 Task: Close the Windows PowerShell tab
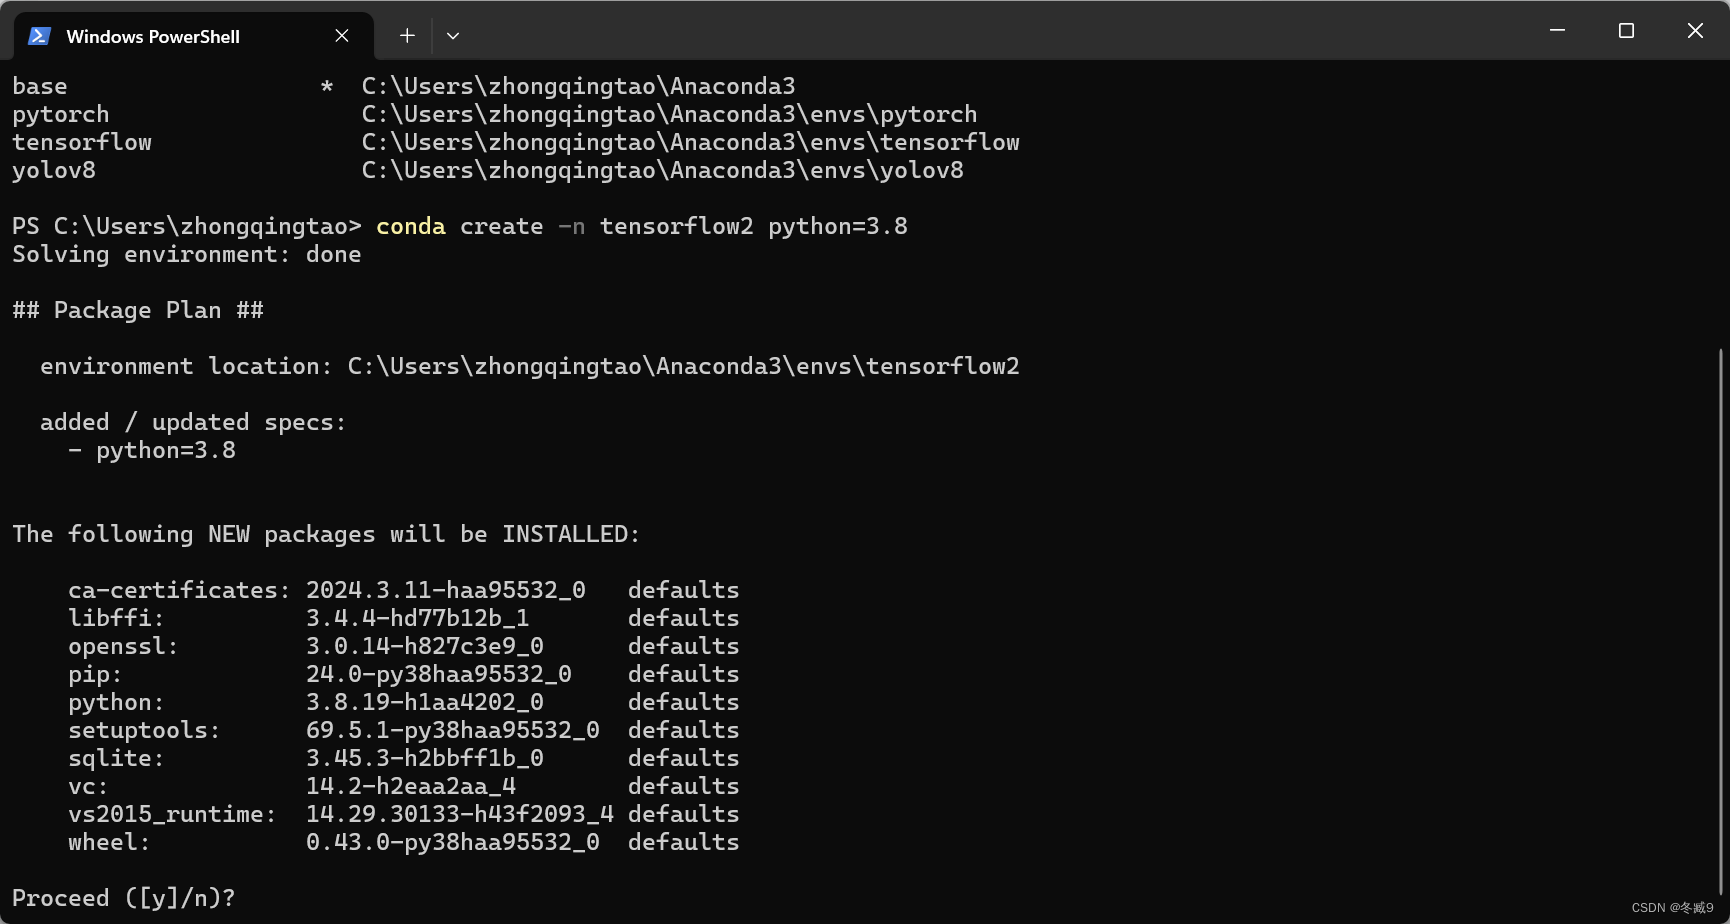pyautogui.click(x=341, y=35)
